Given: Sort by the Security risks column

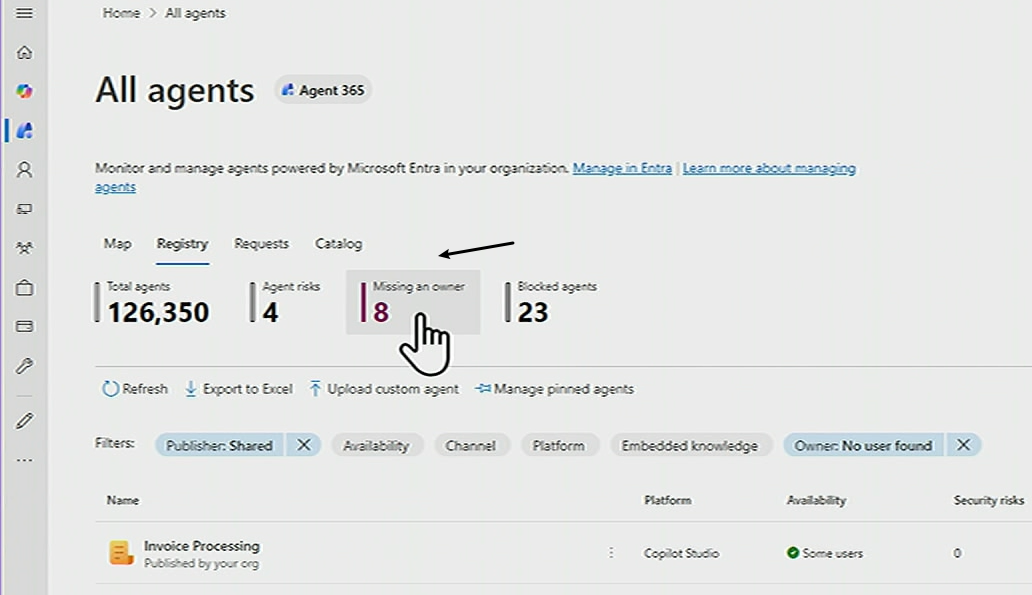Looking at the screenshot, I should 989,500.
